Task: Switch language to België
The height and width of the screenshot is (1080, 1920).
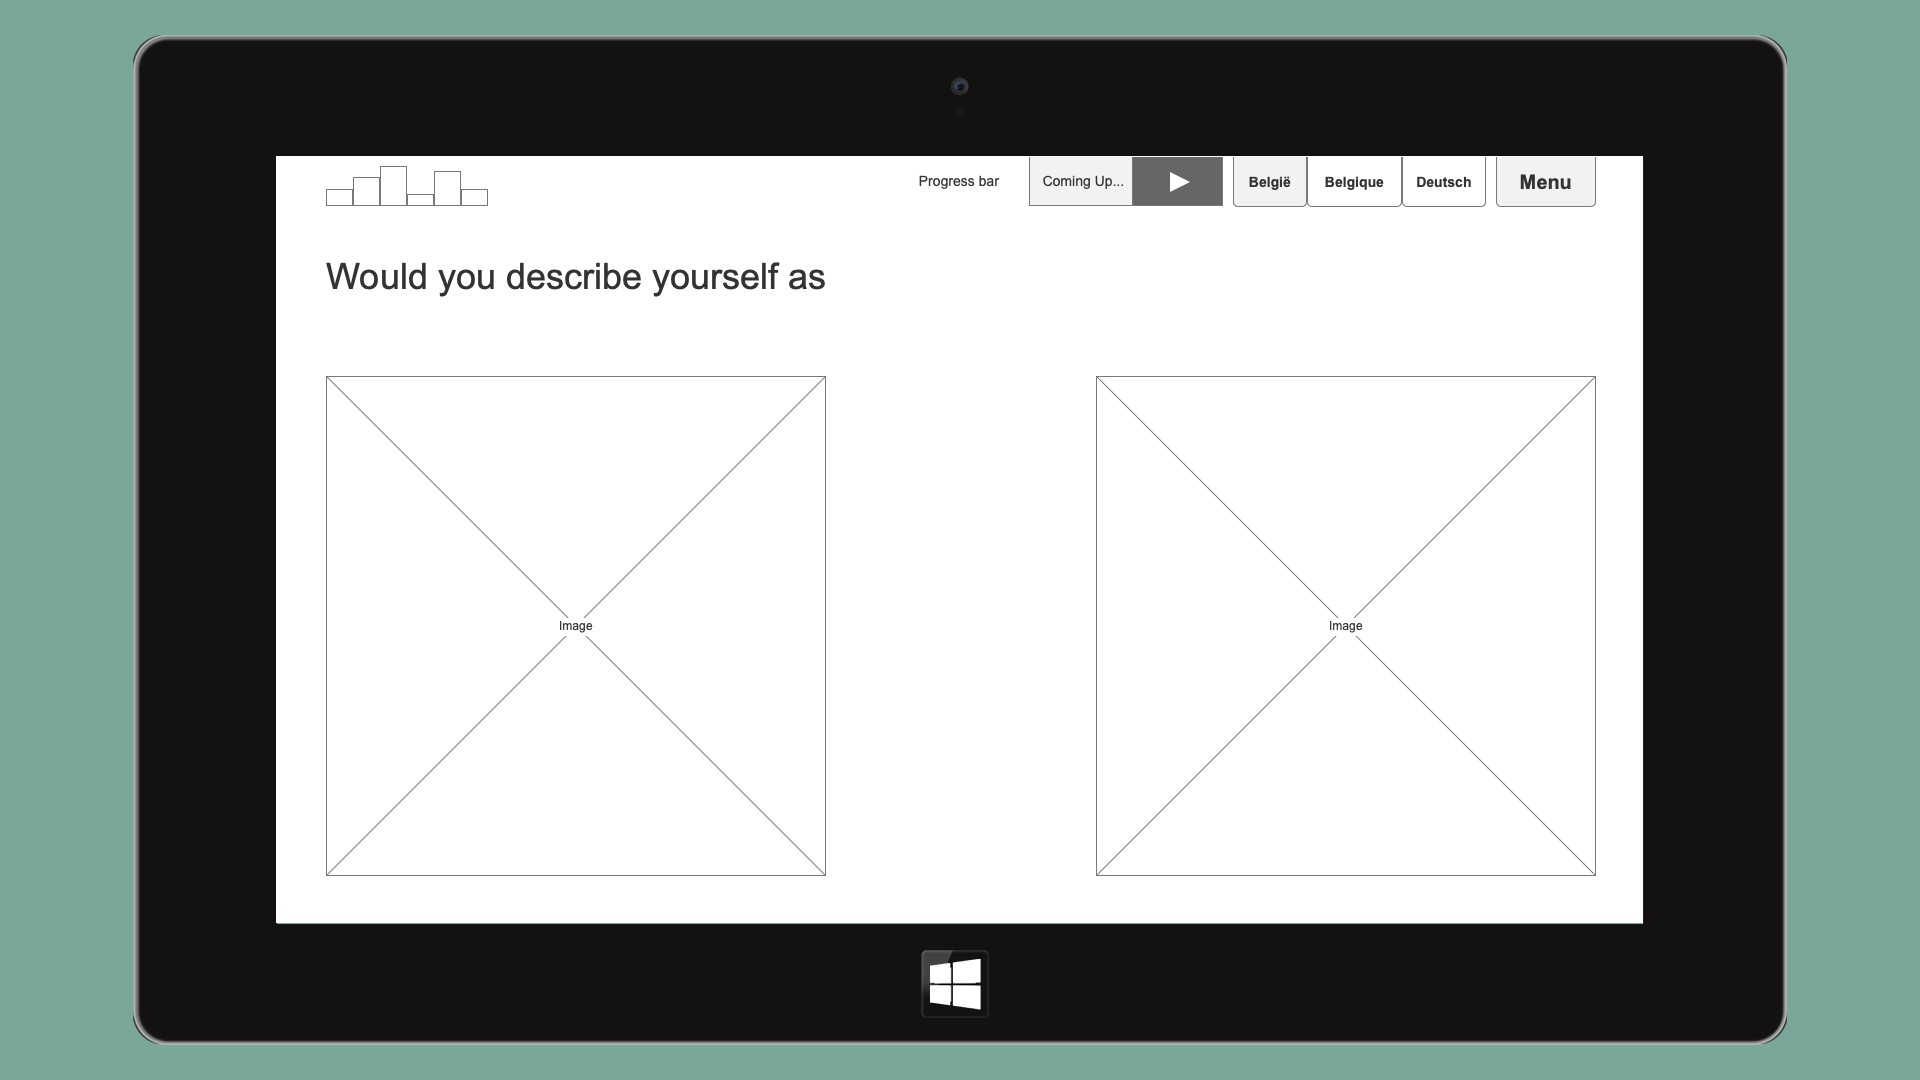Action: [1269, 182]
